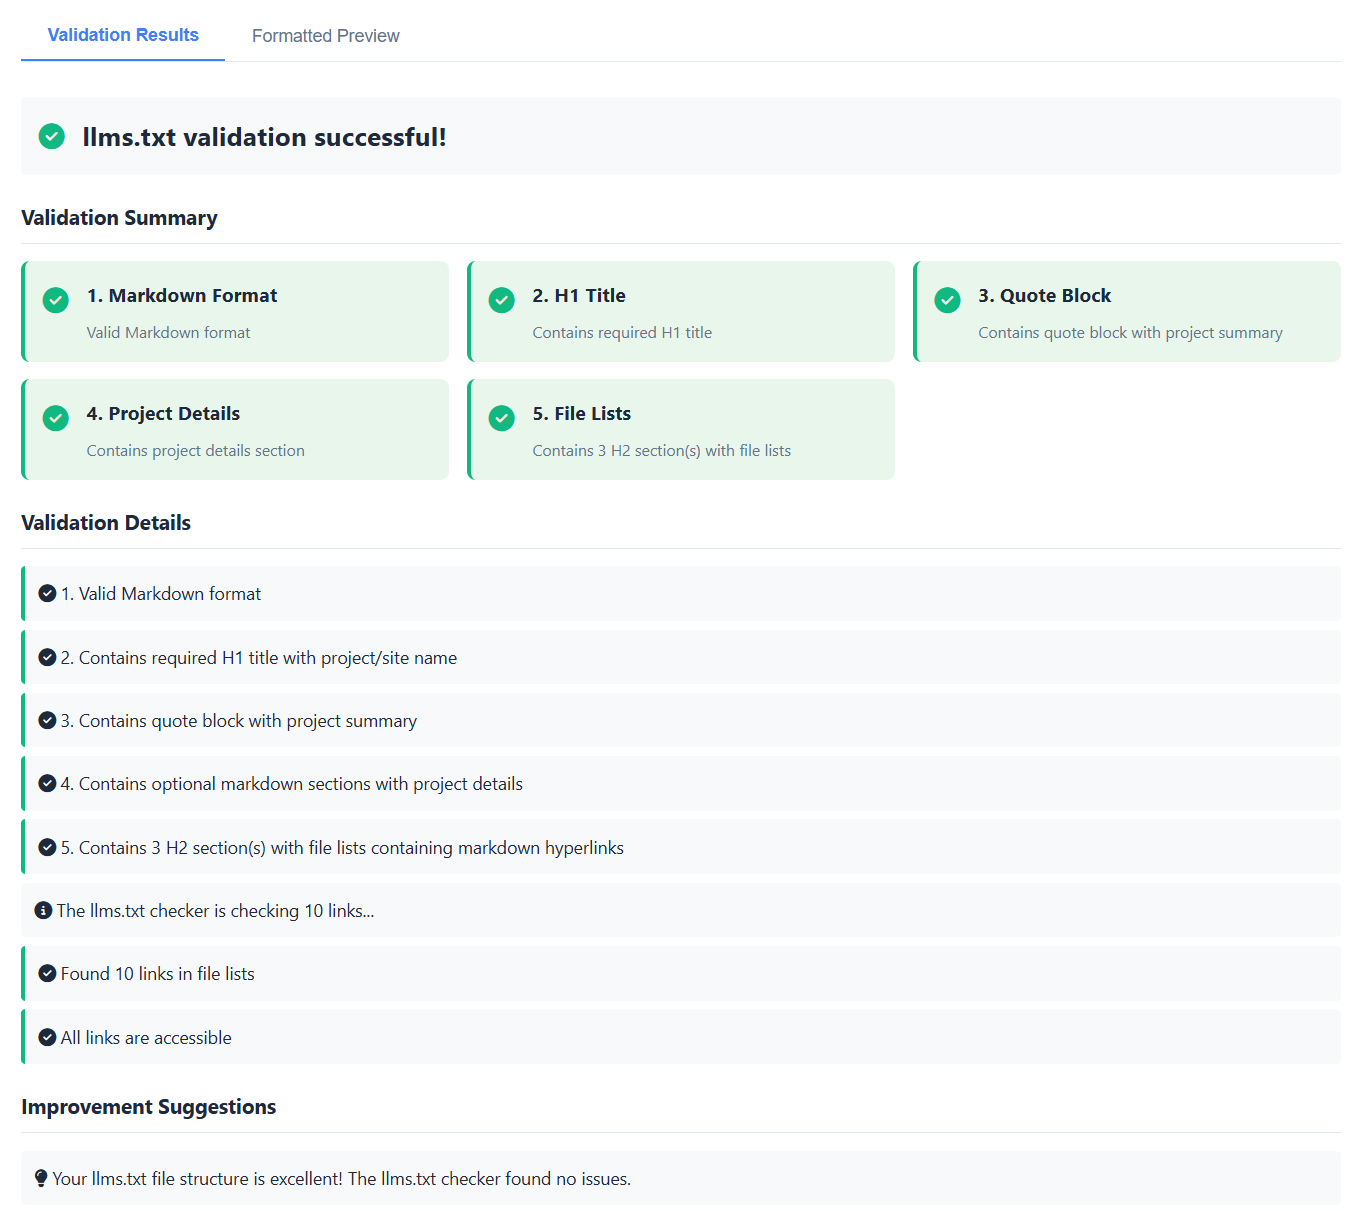Switch to the Validation Results tab
Image resolution: width=1359 pixels, height=1211 pixels.
tap(123, 35)
